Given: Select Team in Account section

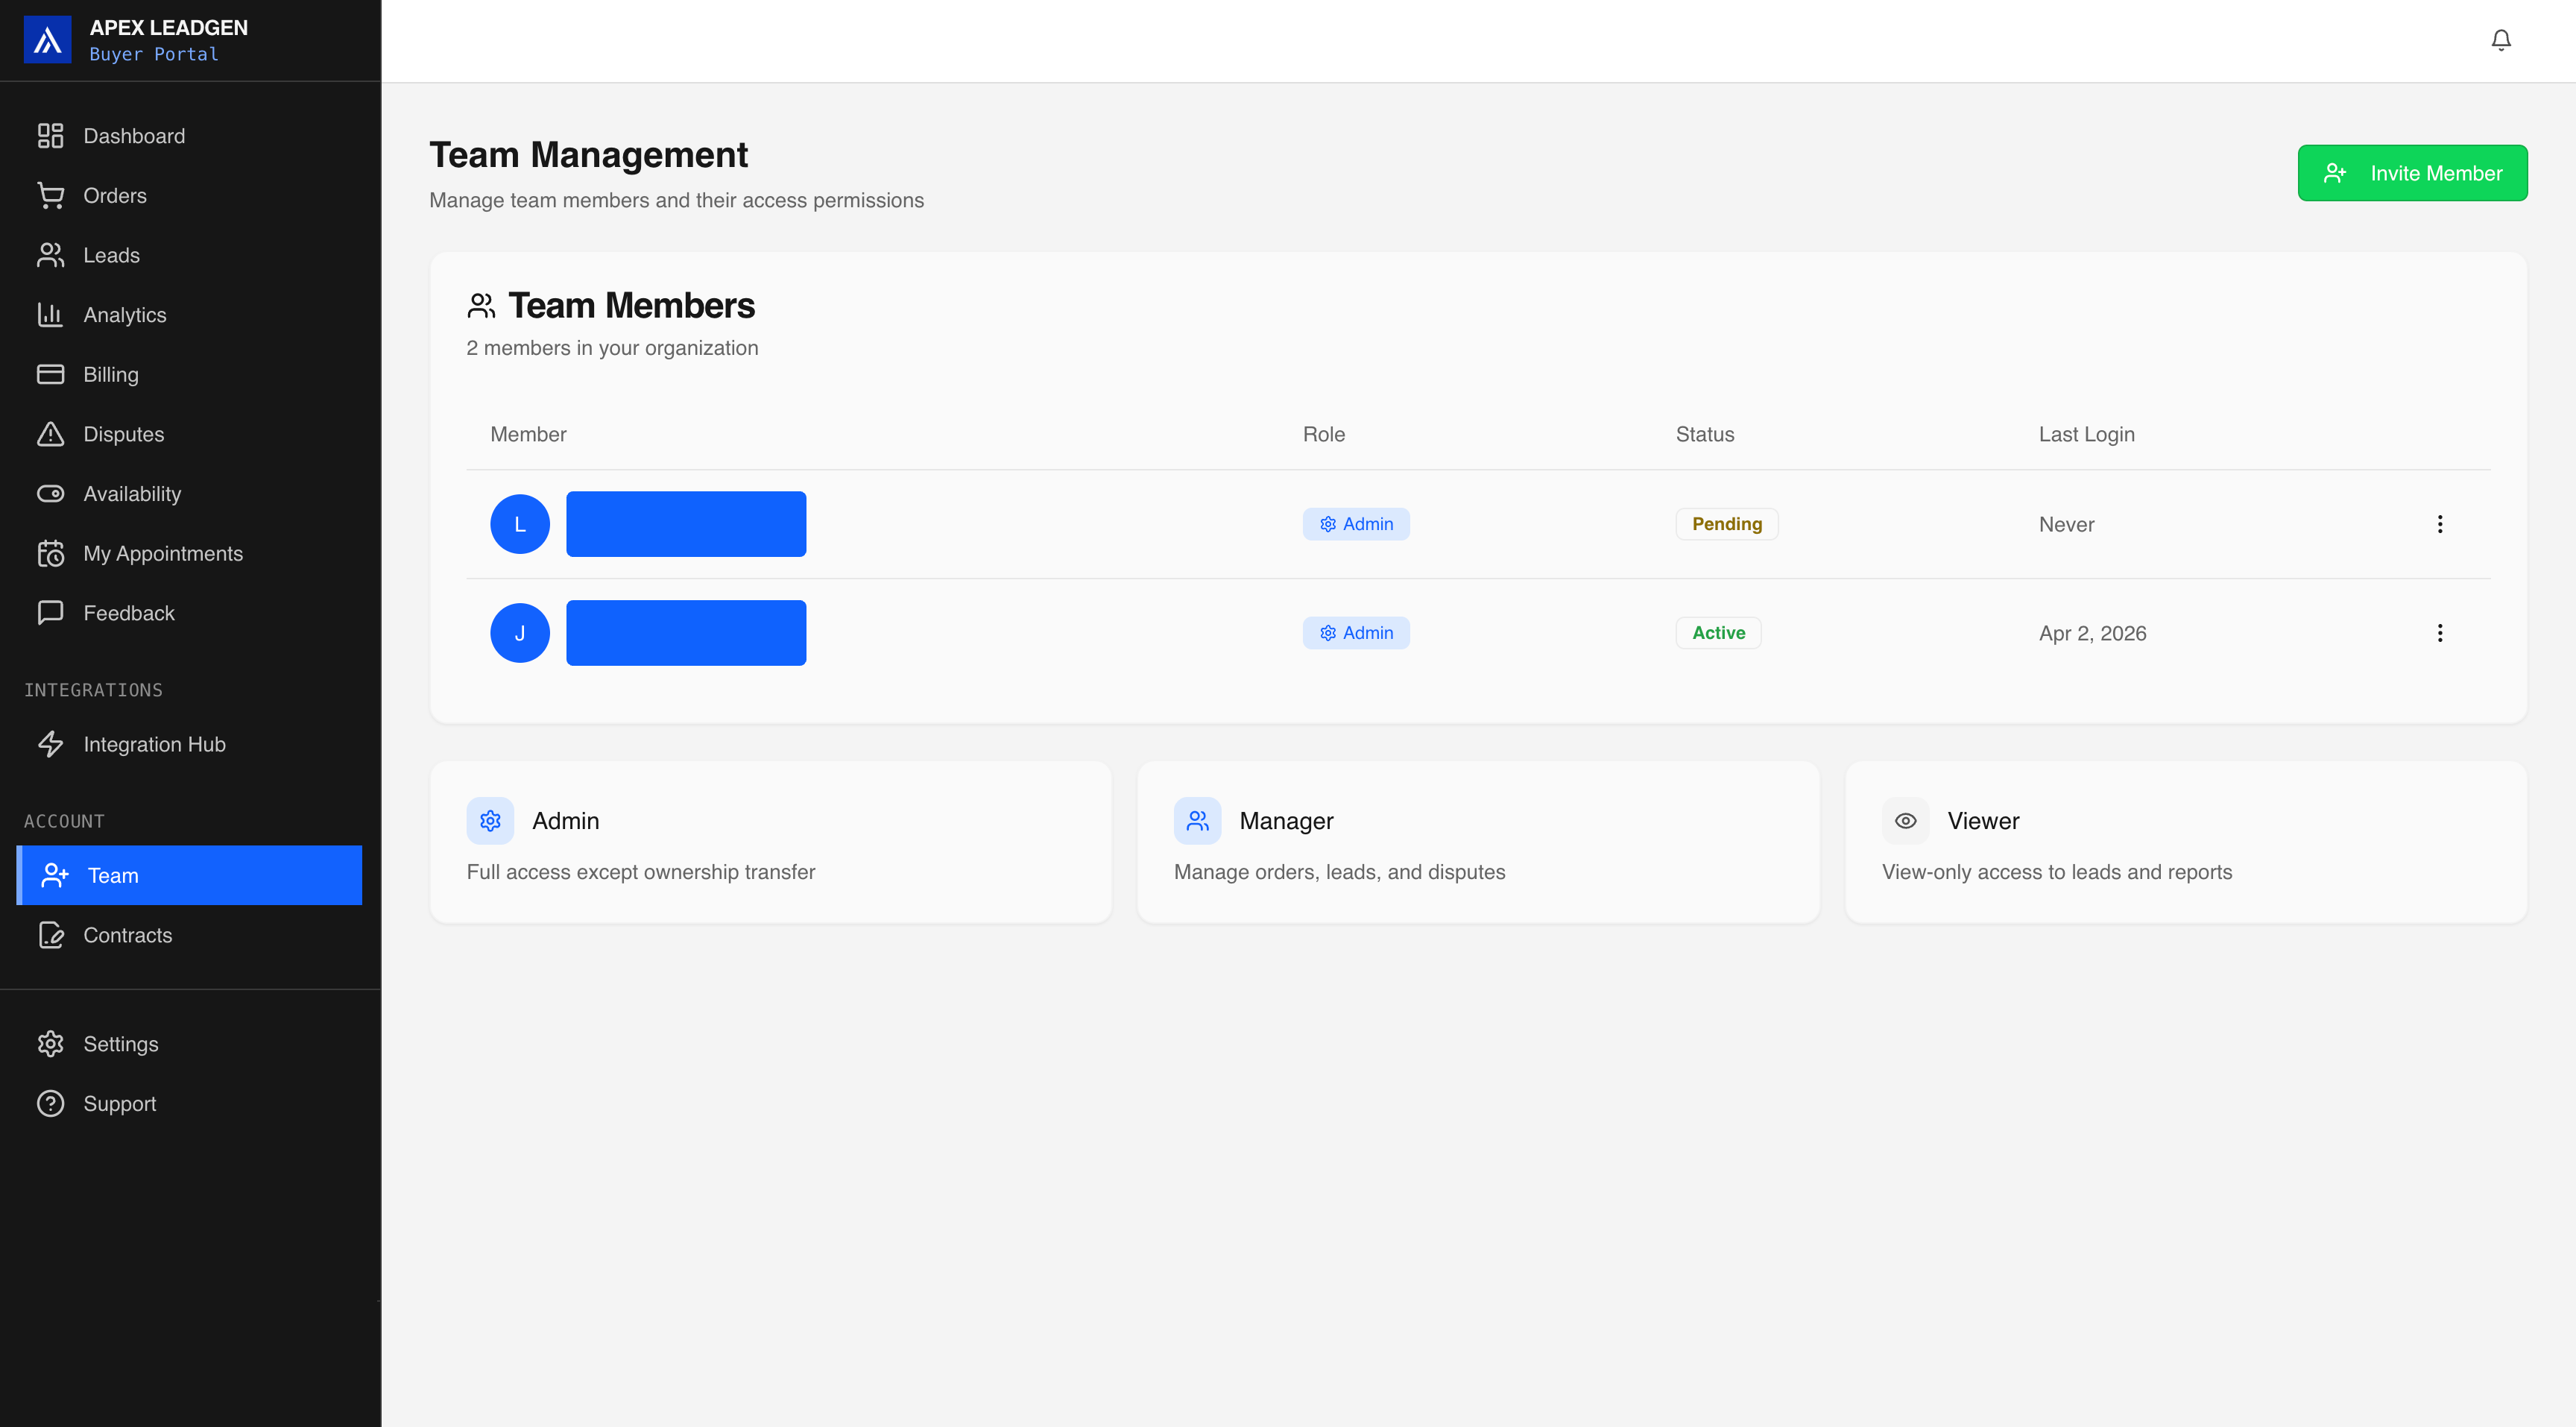Looking at the screenshot, I should [x=190, y=875].
